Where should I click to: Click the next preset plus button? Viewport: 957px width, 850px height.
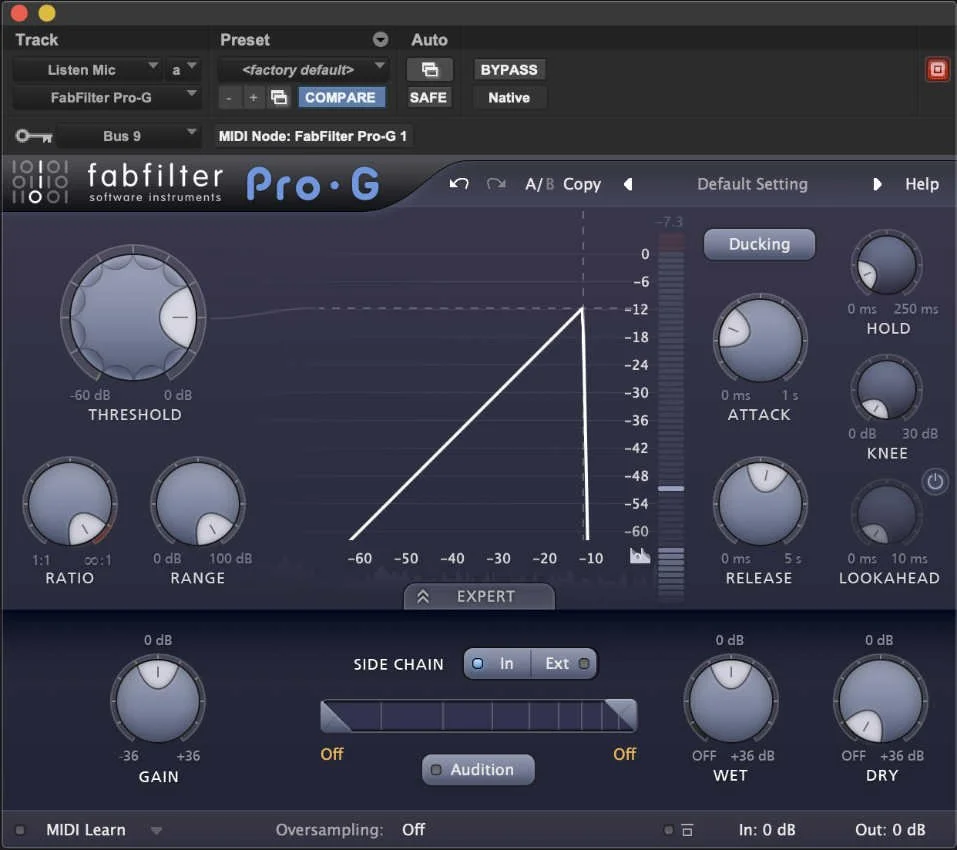[253, 98]
